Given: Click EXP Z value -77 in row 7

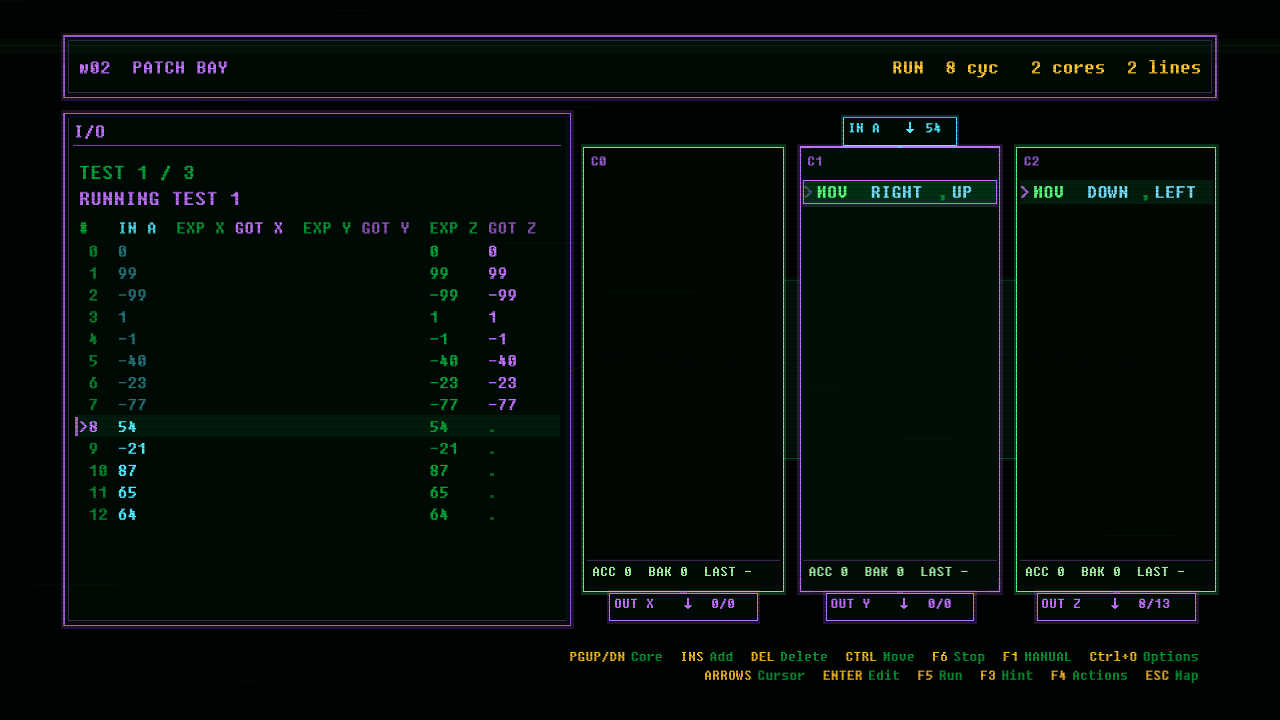Looking at the screenshot, I should (444, 406).
